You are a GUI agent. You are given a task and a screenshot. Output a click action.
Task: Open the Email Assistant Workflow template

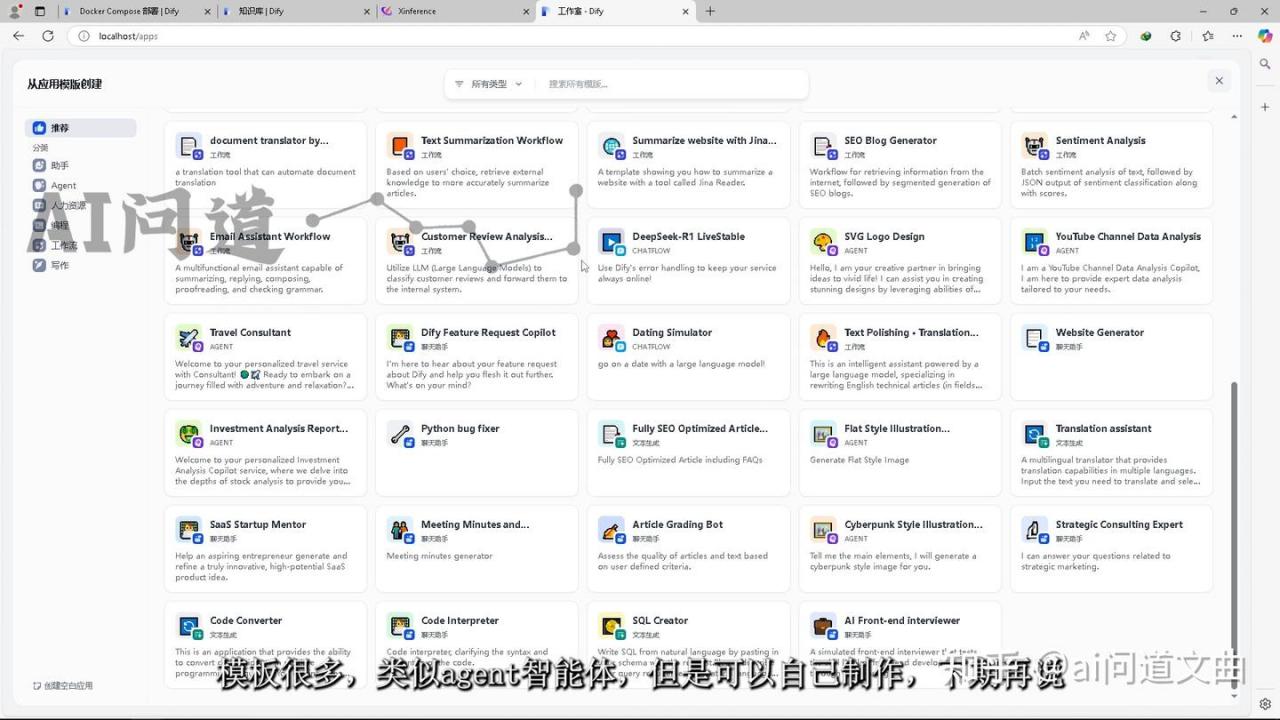click(266, 261)
